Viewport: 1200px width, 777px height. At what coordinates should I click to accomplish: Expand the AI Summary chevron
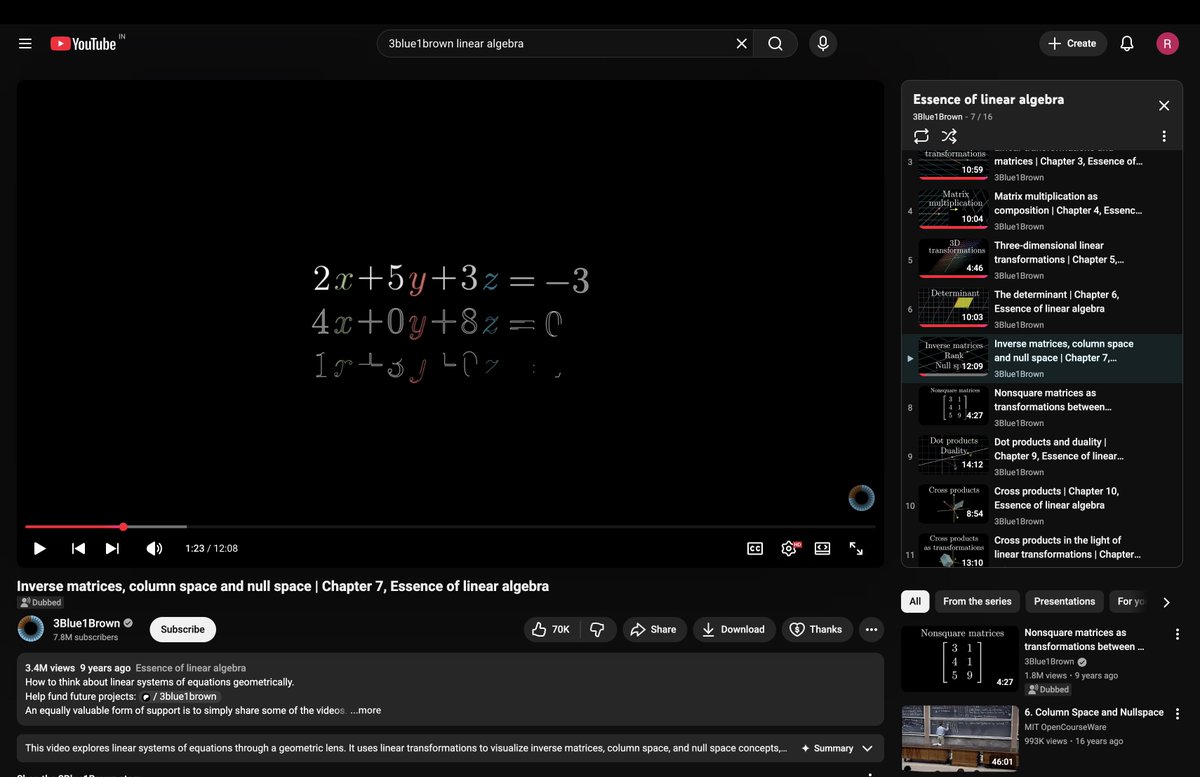click(x=867, y=748)
